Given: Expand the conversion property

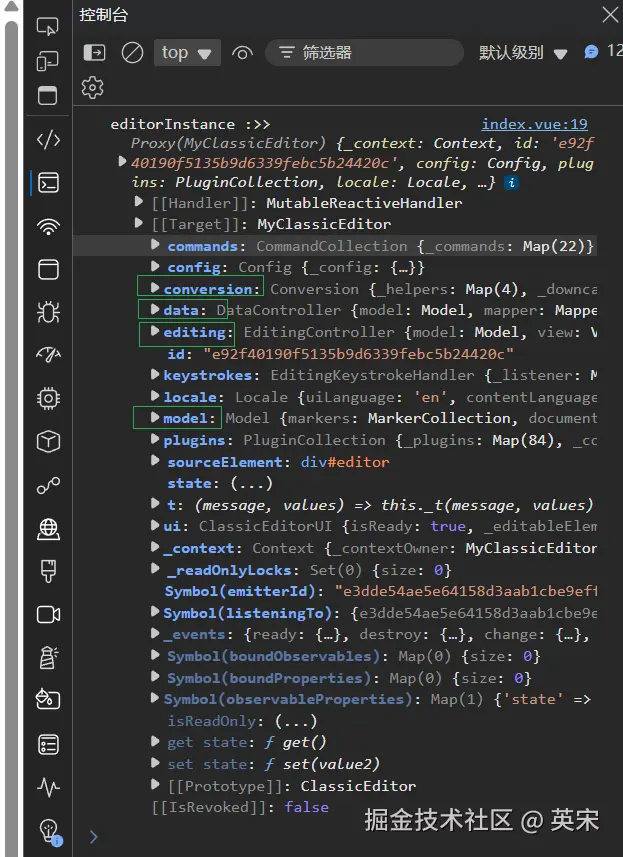Looking at the screenshot, I should coord(155,287).
